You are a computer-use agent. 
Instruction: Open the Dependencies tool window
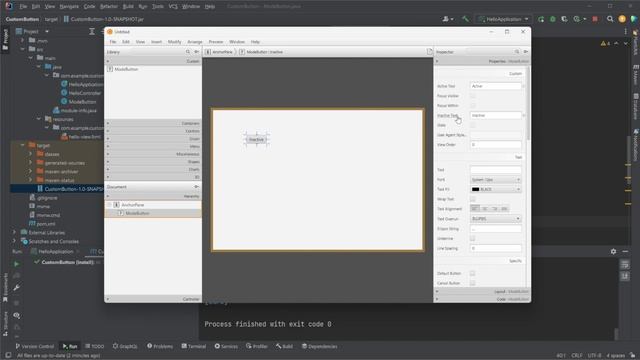320,346
